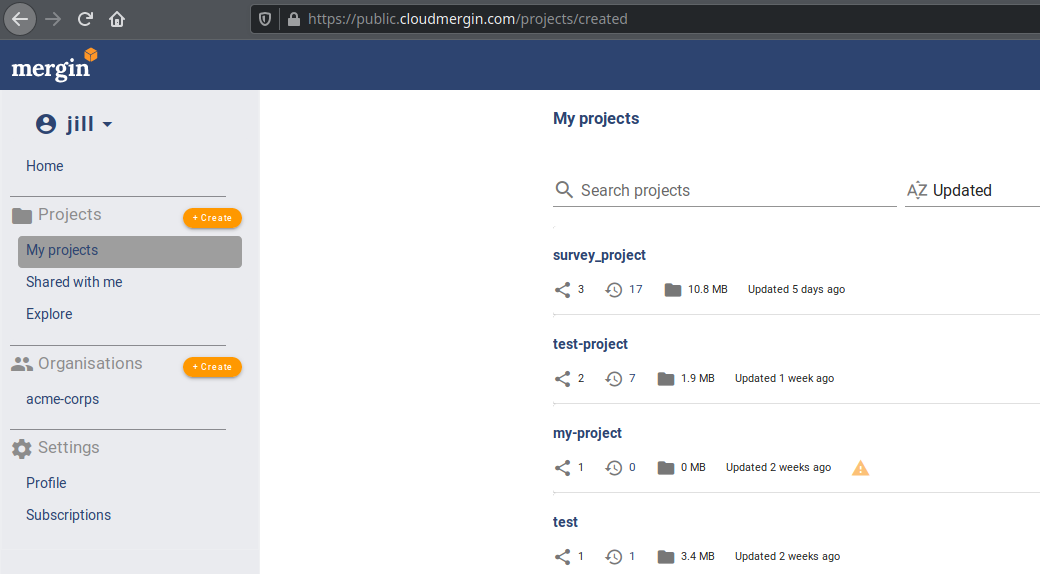Open the Updated sort dropdown
This screenshot has width=1040, height=574.
click(x=972, y=190)
